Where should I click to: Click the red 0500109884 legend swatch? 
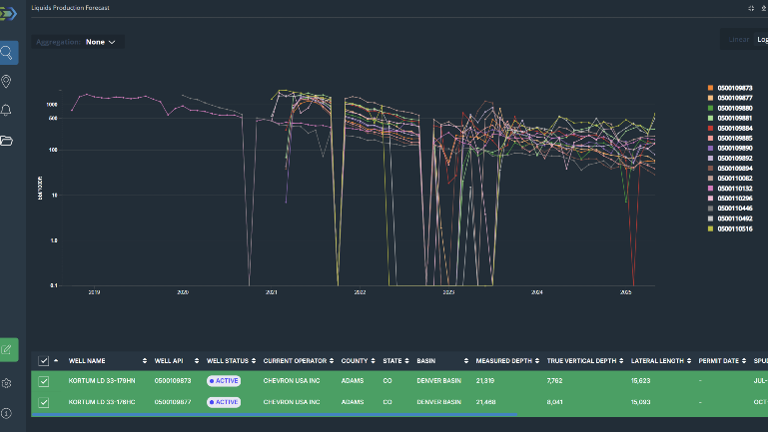point(710,128)
